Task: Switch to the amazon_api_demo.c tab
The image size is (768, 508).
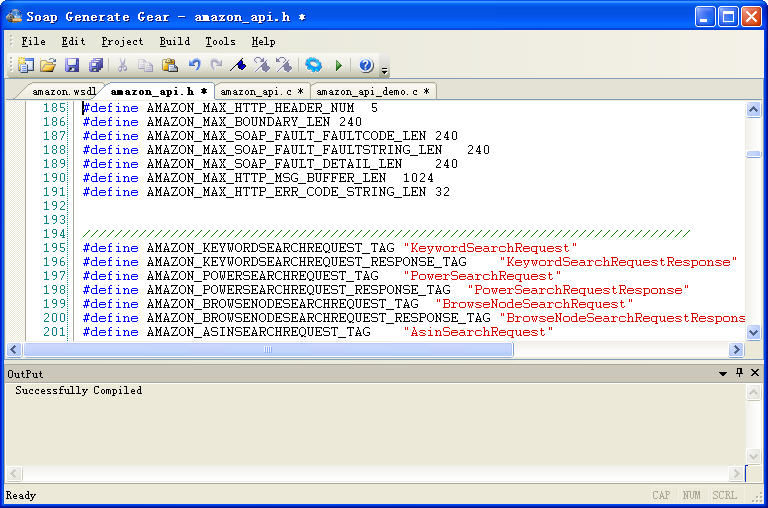Action: click(372, 91)
